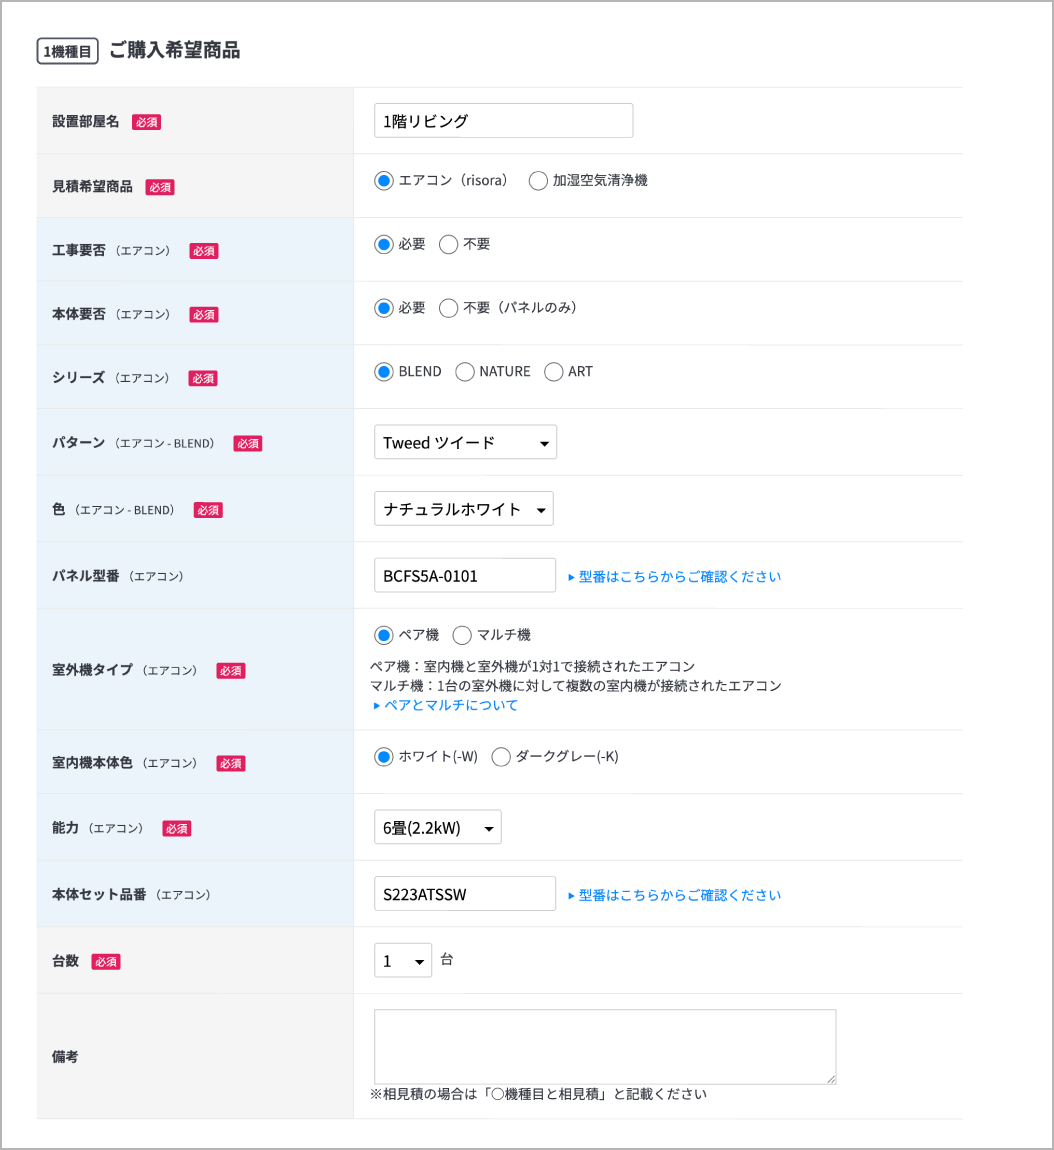Select ダークグレー(-K) indoor unit color

coord(501,757)
